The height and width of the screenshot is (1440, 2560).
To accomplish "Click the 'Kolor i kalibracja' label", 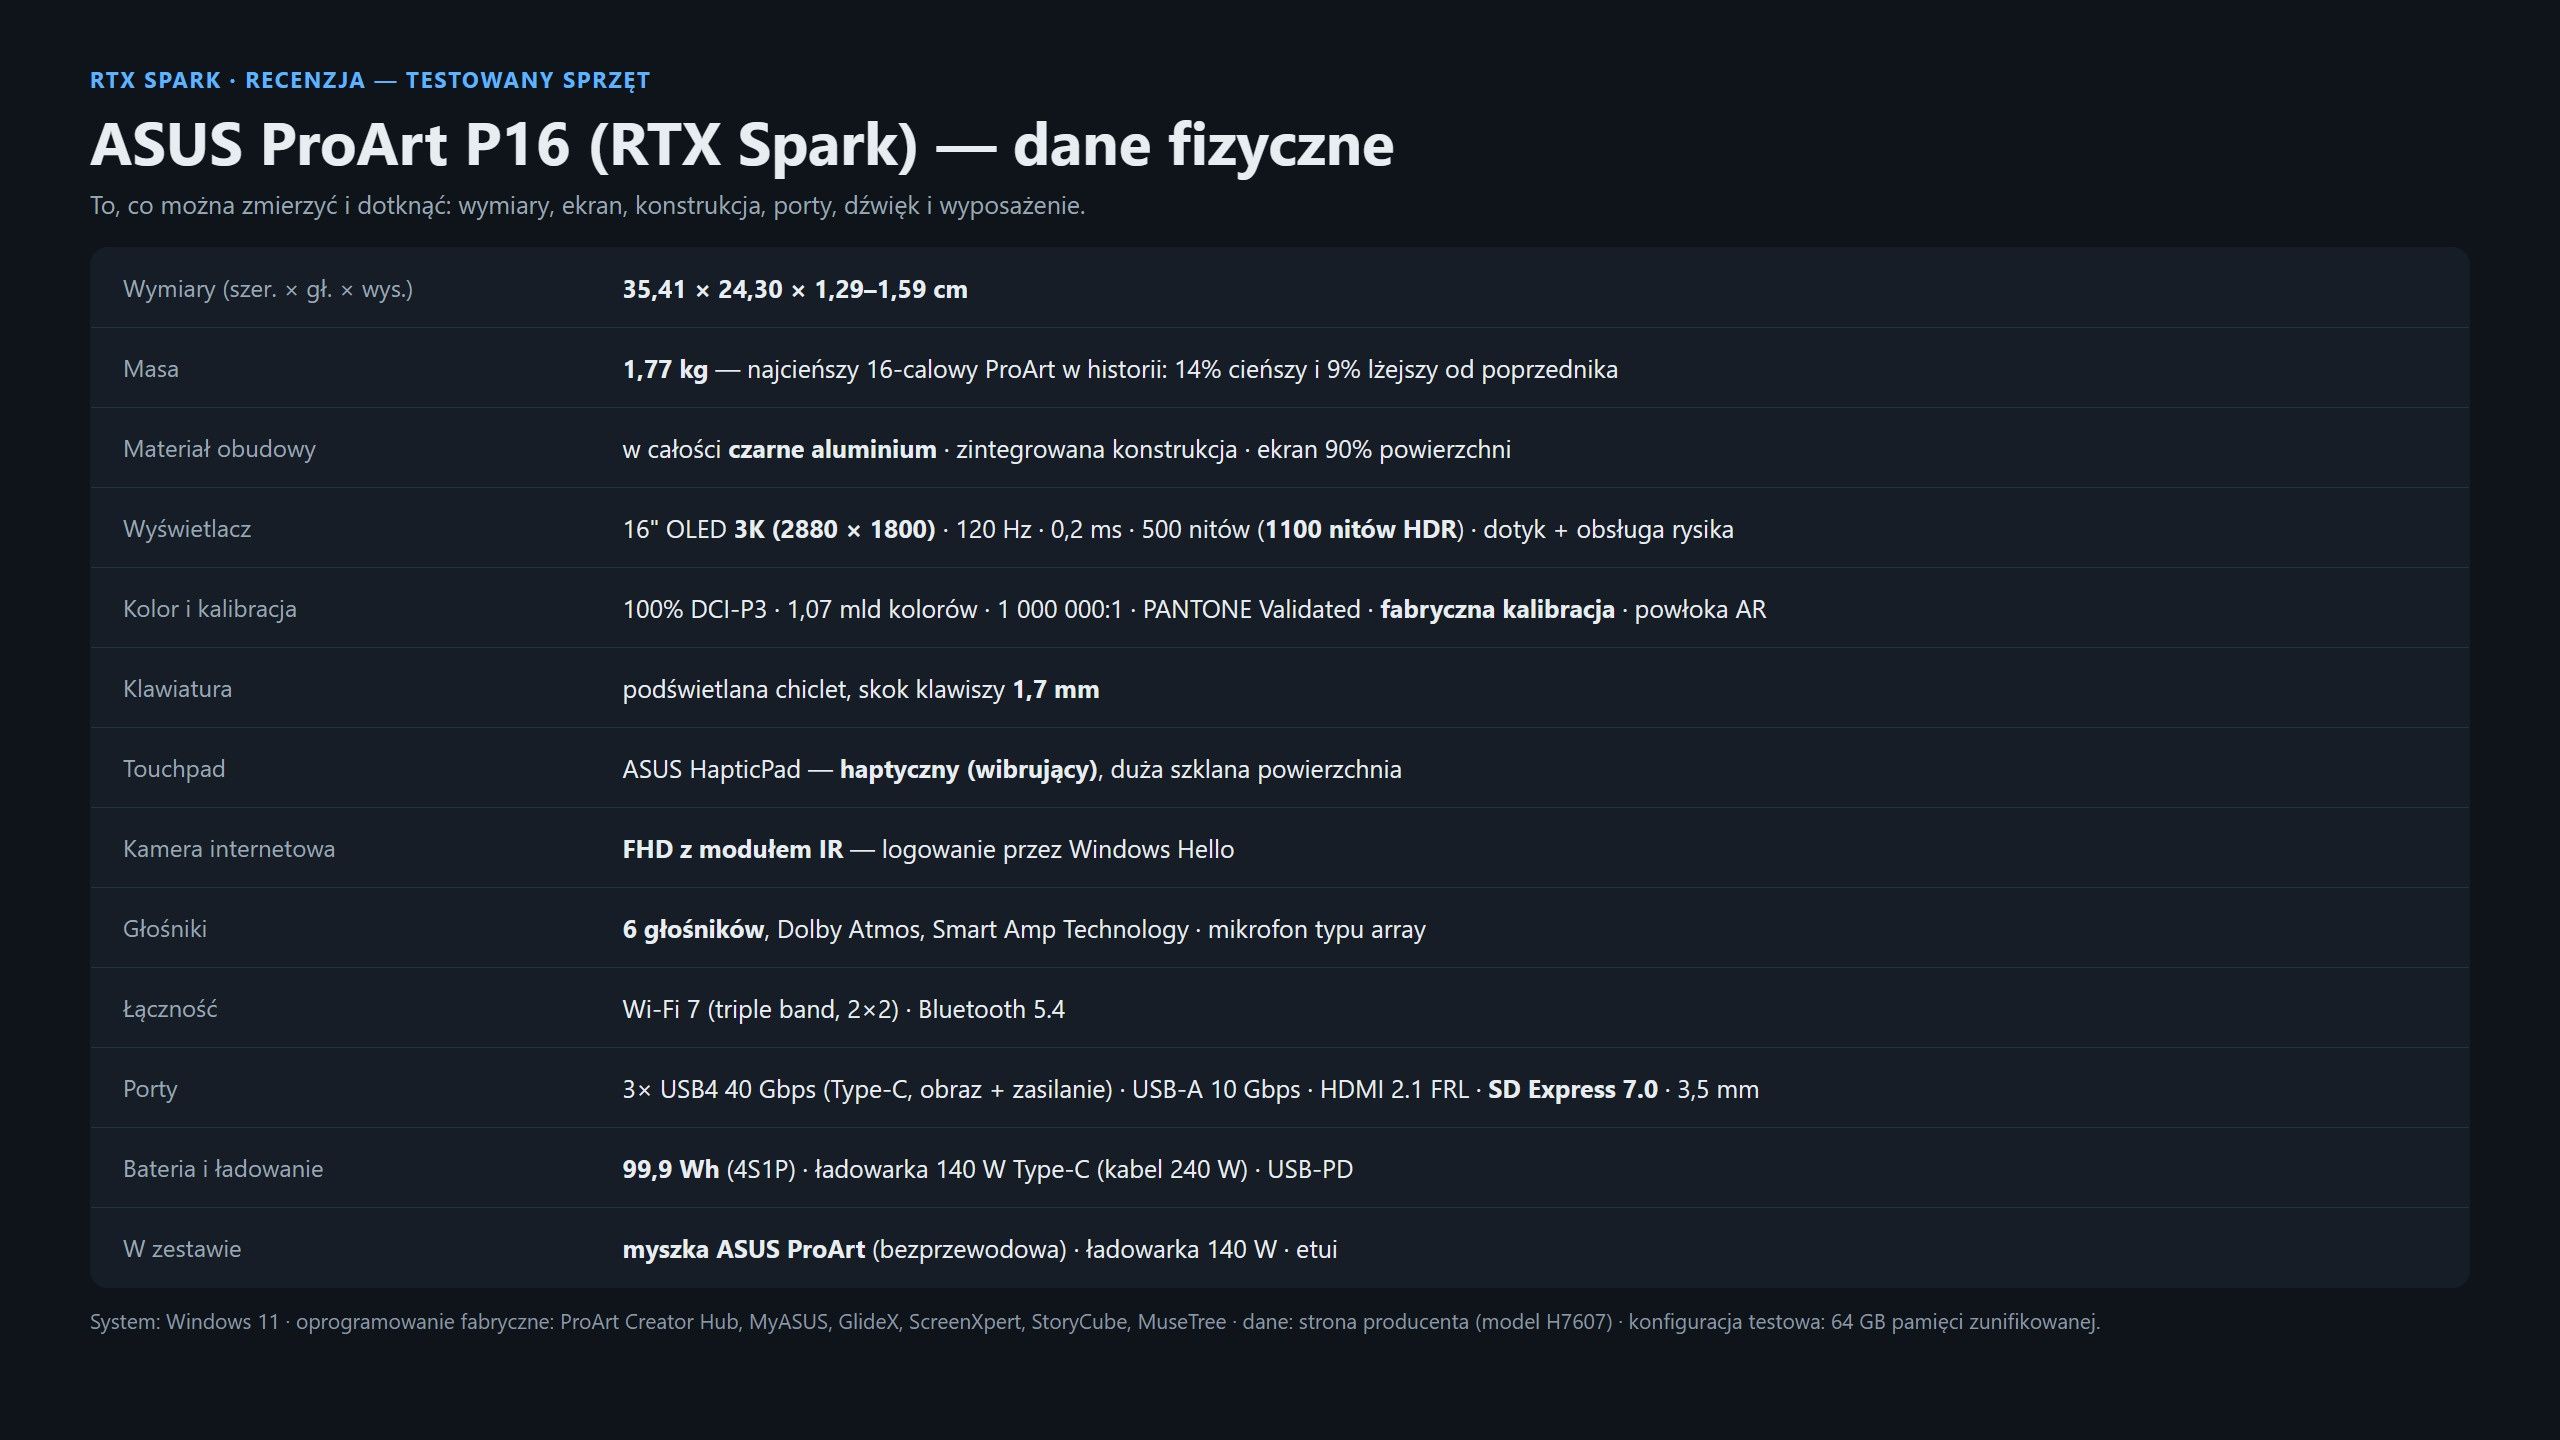I will click(210, 609).
